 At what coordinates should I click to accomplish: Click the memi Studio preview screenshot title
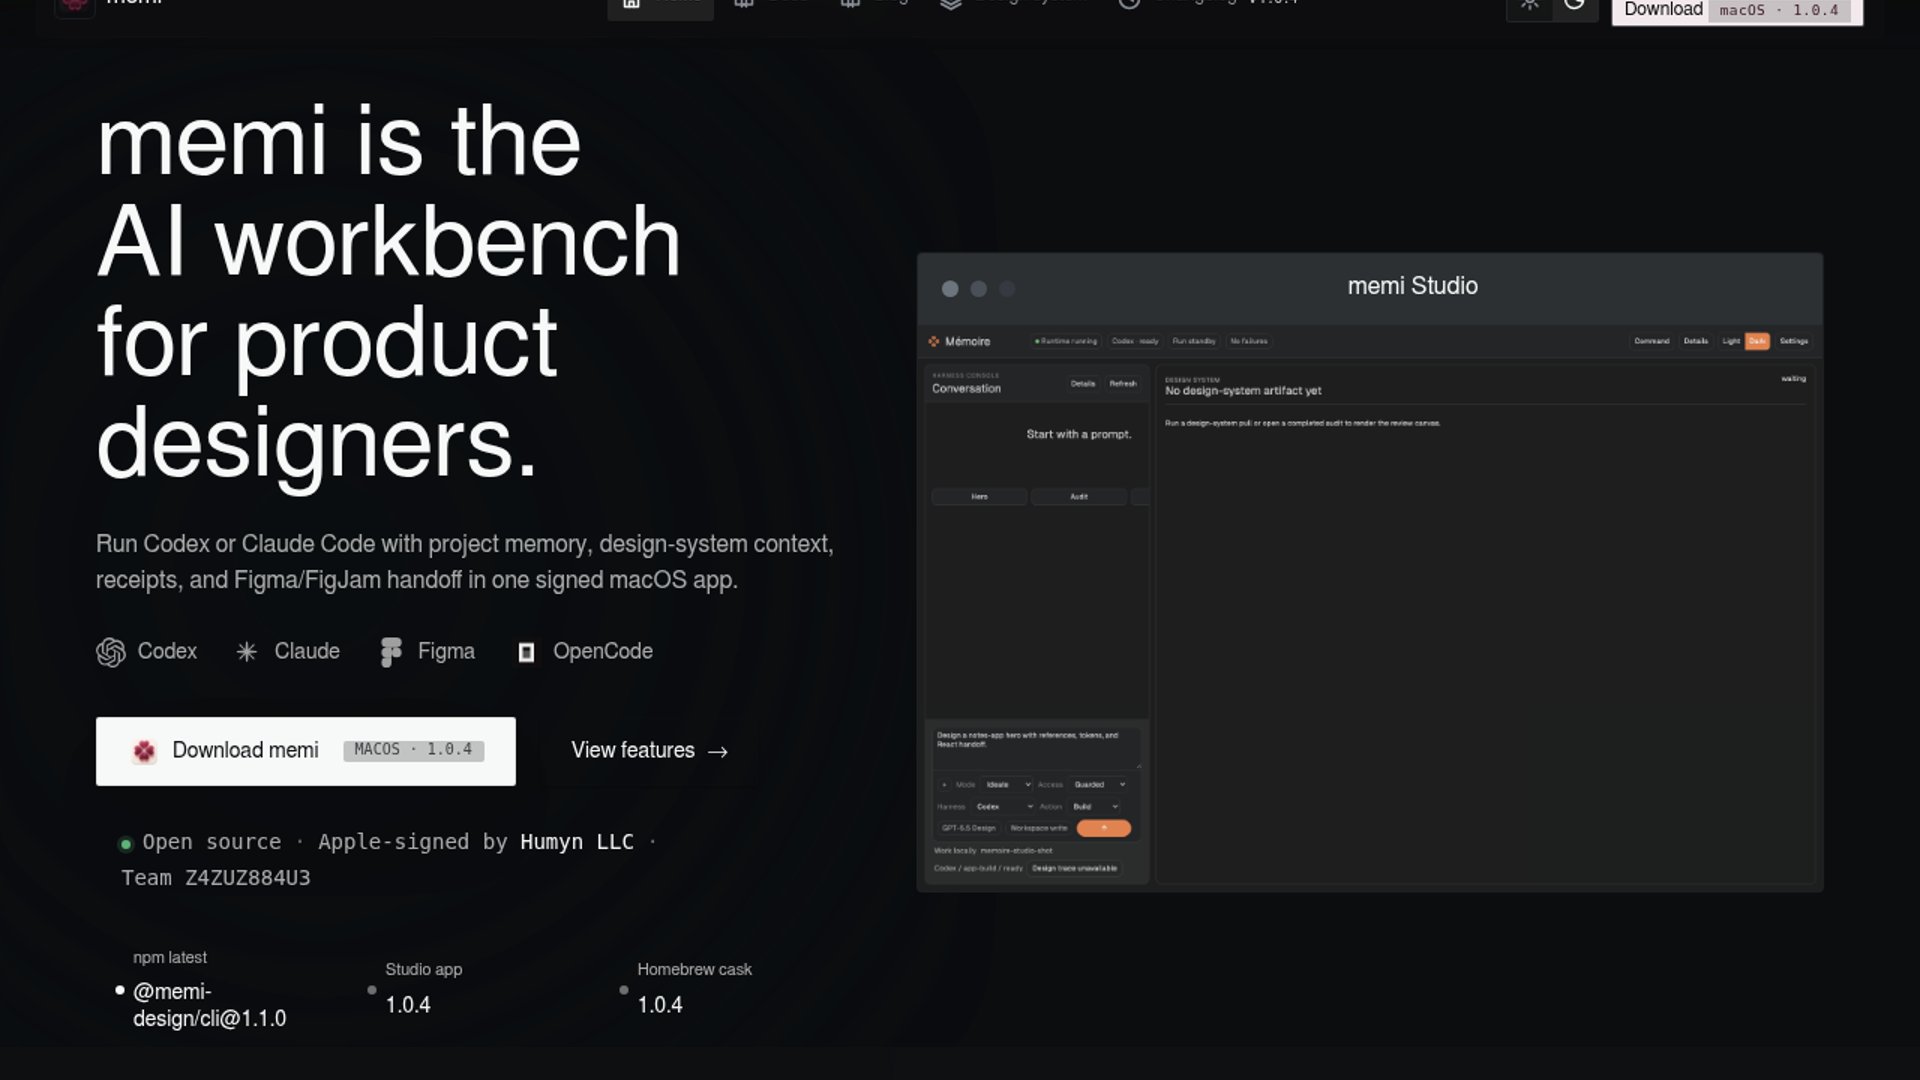click(1412, 286)
